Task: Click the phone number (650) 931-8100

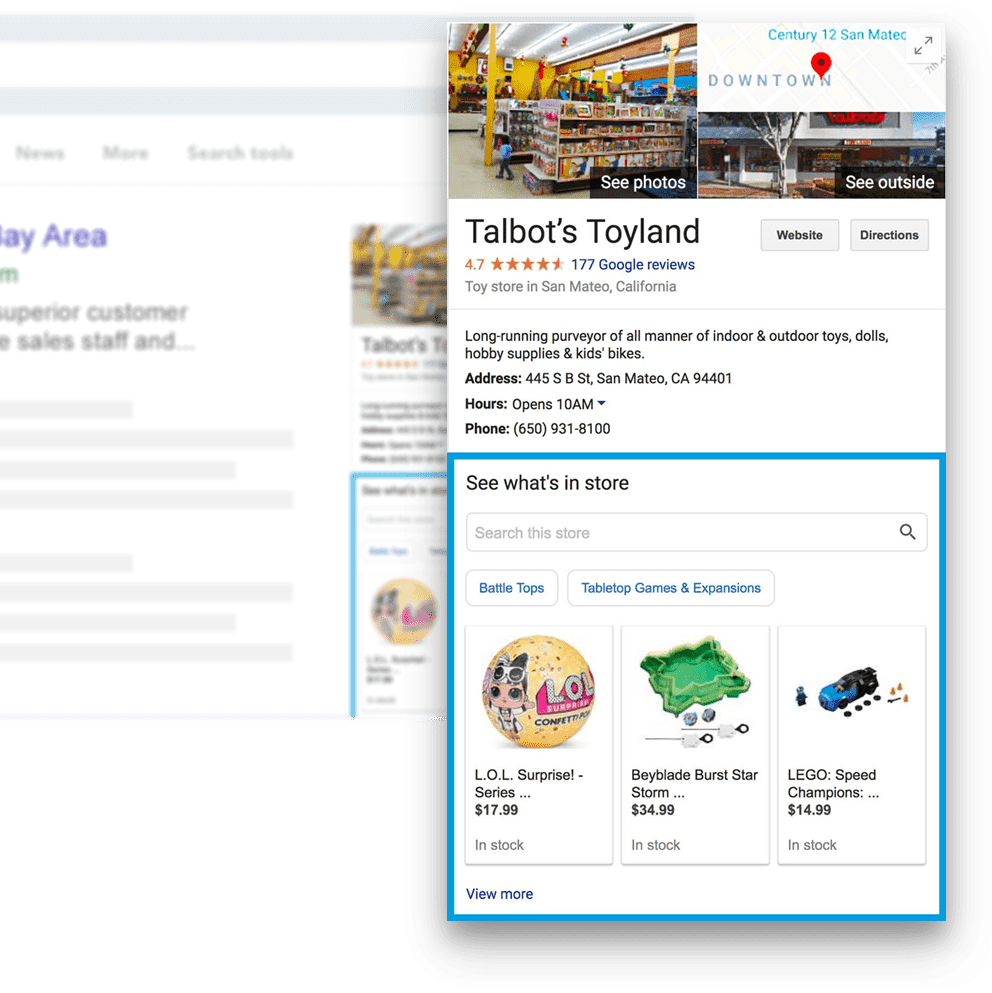Action: pyautogui.click(x=561, y=429)
